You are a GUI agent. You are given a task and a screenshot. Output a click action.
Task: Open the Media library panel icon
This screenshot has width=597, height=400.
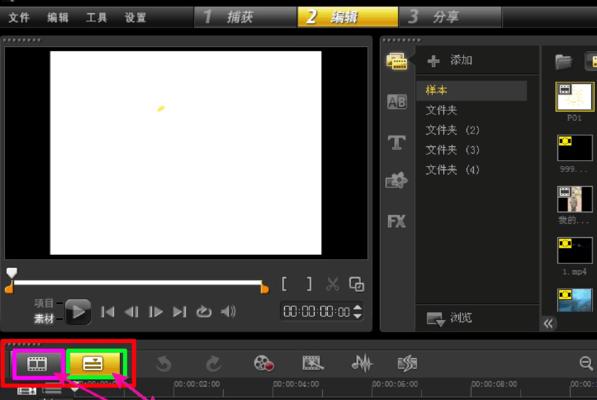pyautogui.click(x=396, y=61)
